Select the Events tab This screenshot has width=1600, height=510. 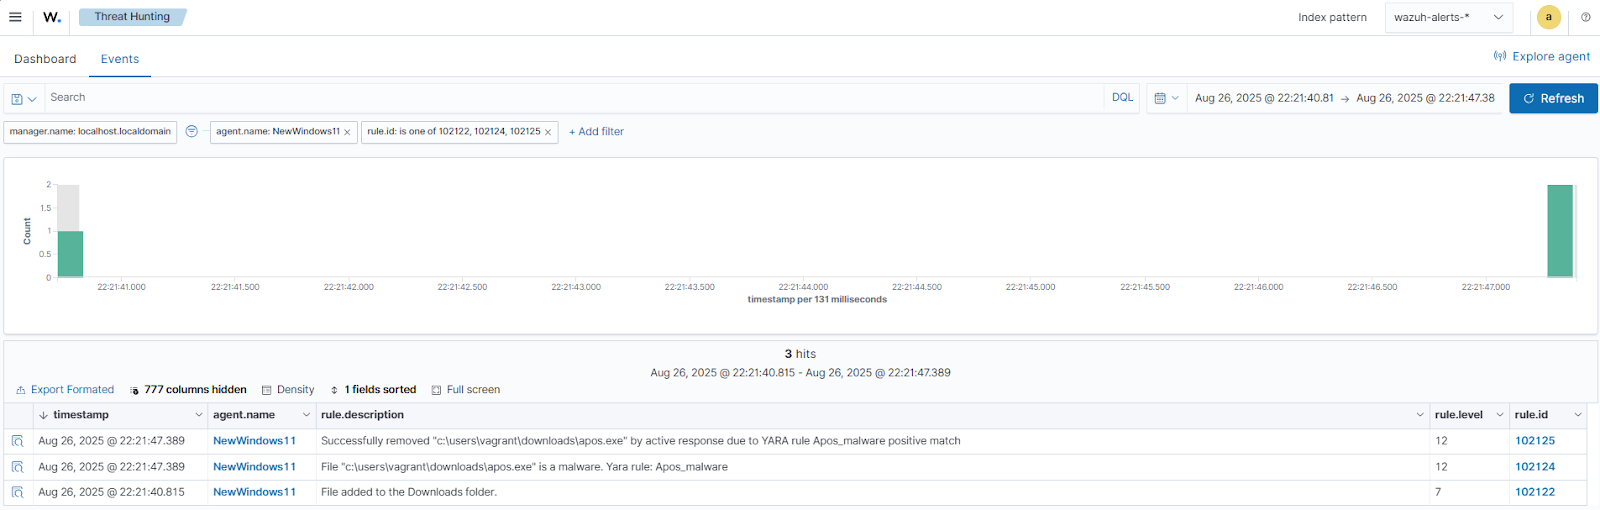(x=120, y=59)
